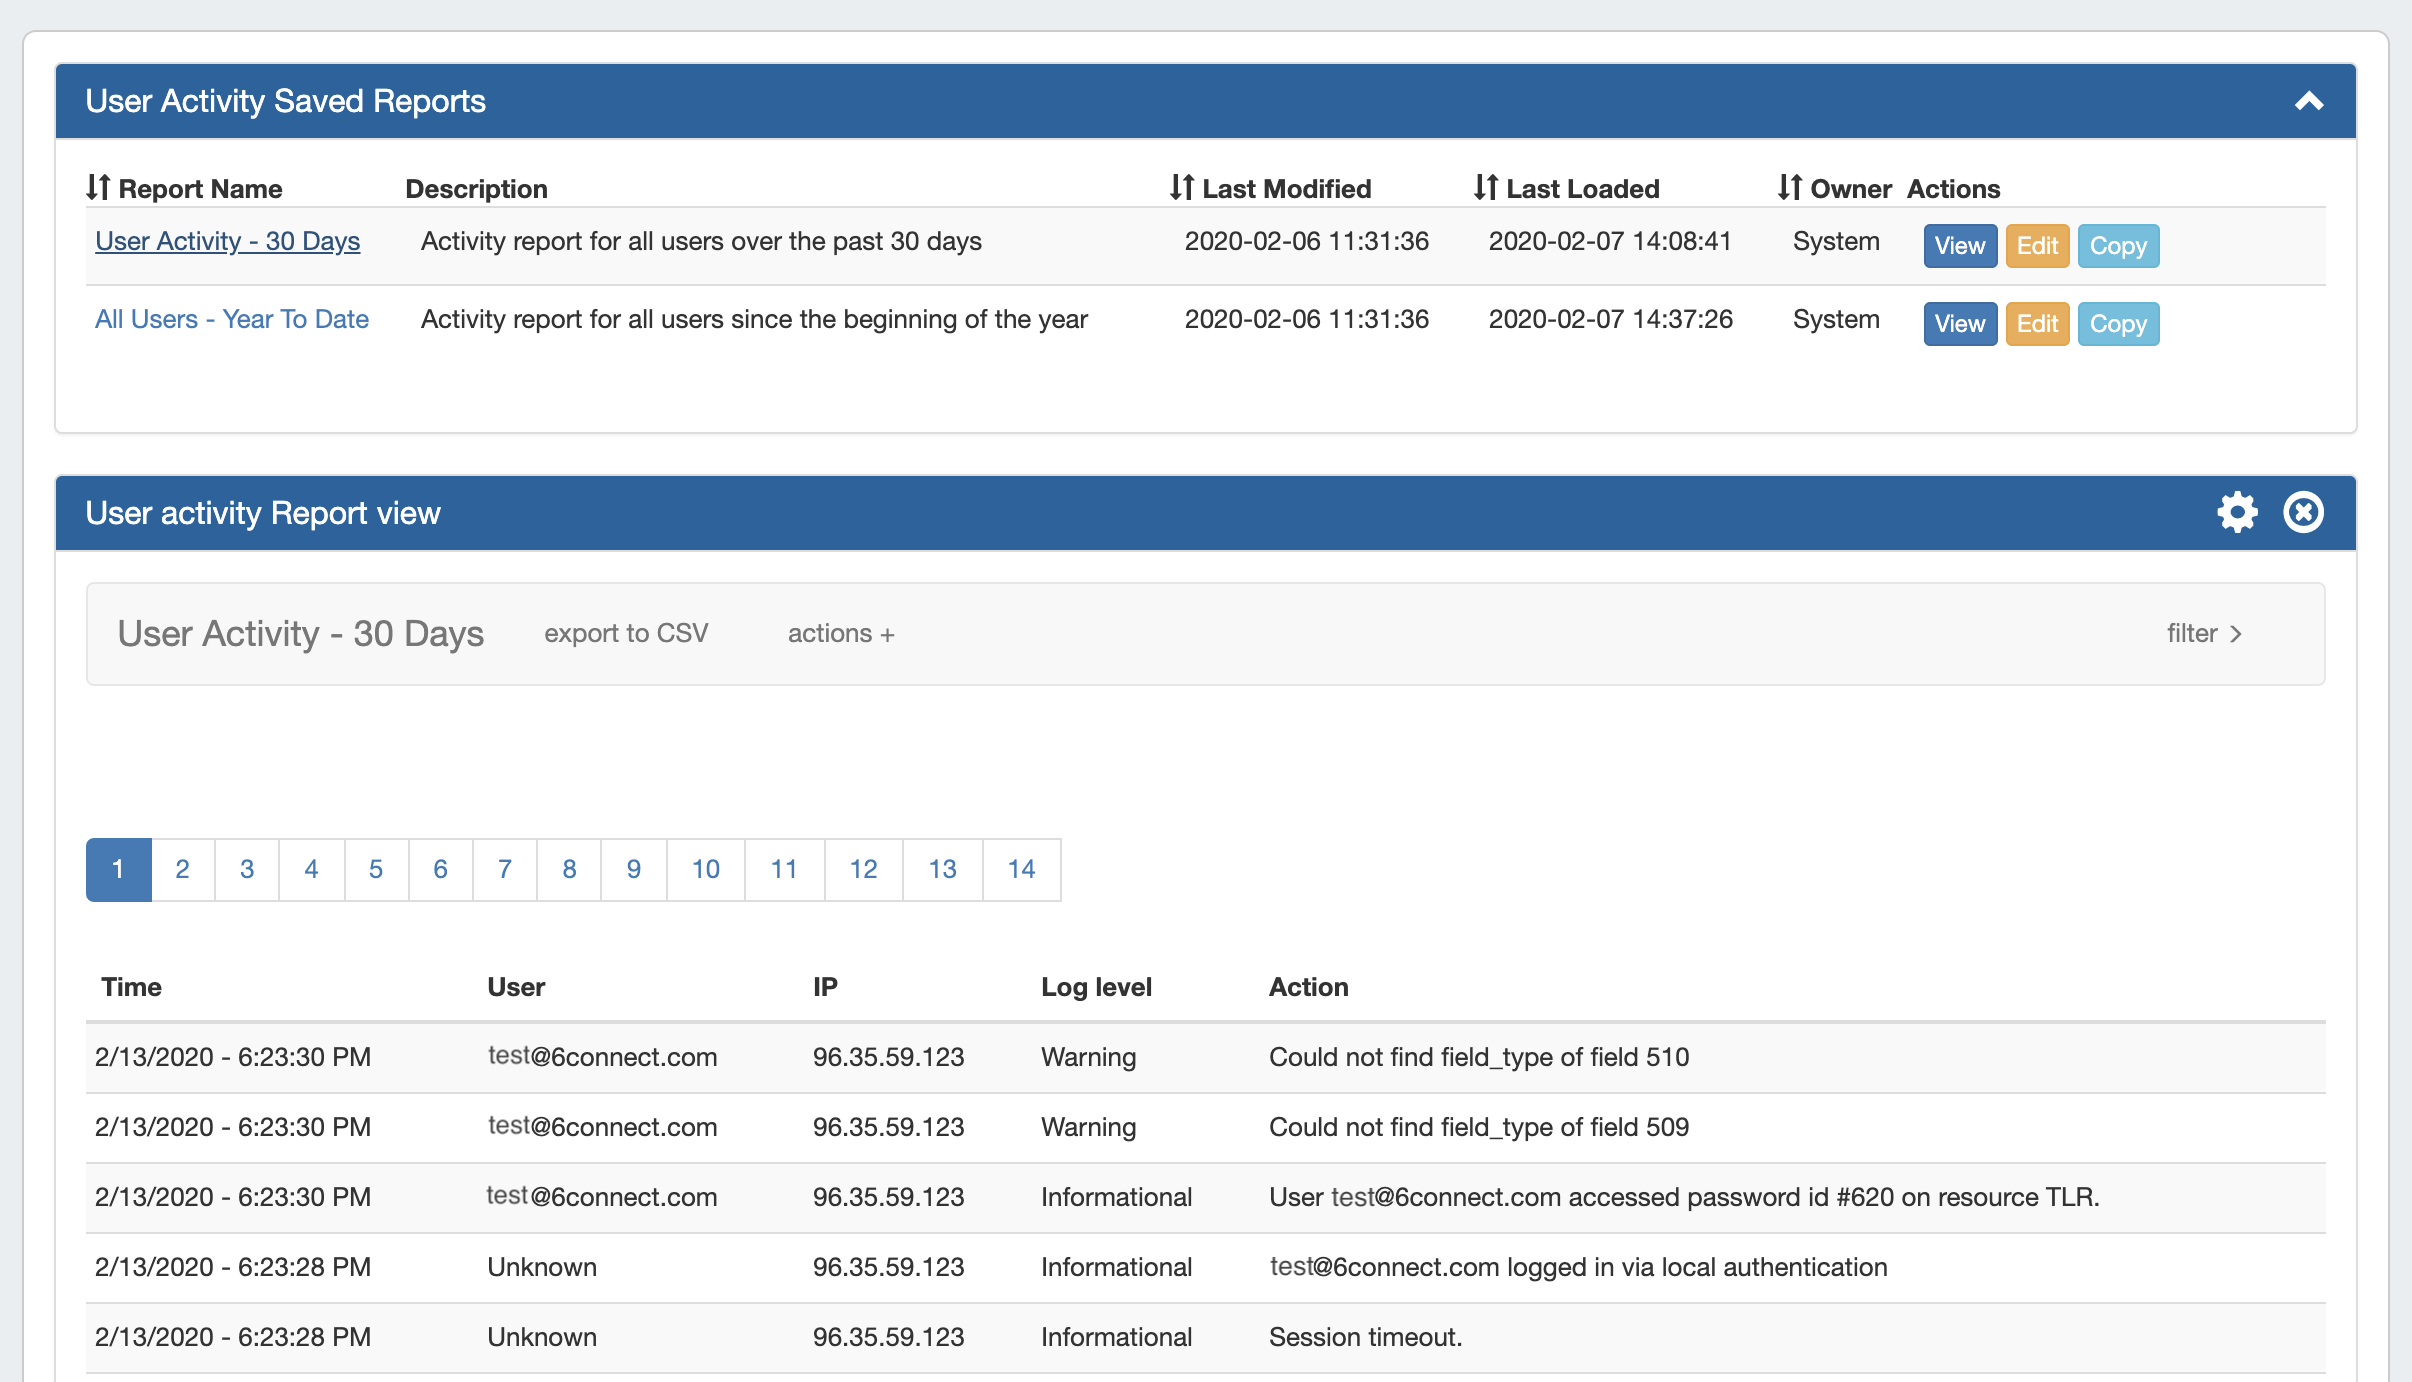Screen dimensions: 2412x1382
Task: Collapse the User Activity Saved Reports panel
Action: tap(2308, 101)
